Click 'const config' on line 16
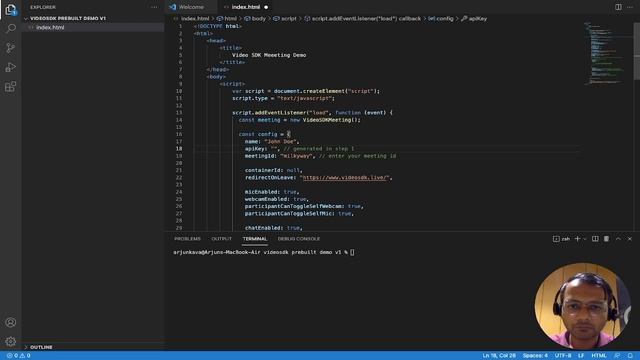Viewport: 640px width, 360px height. [x=258, y=134]
